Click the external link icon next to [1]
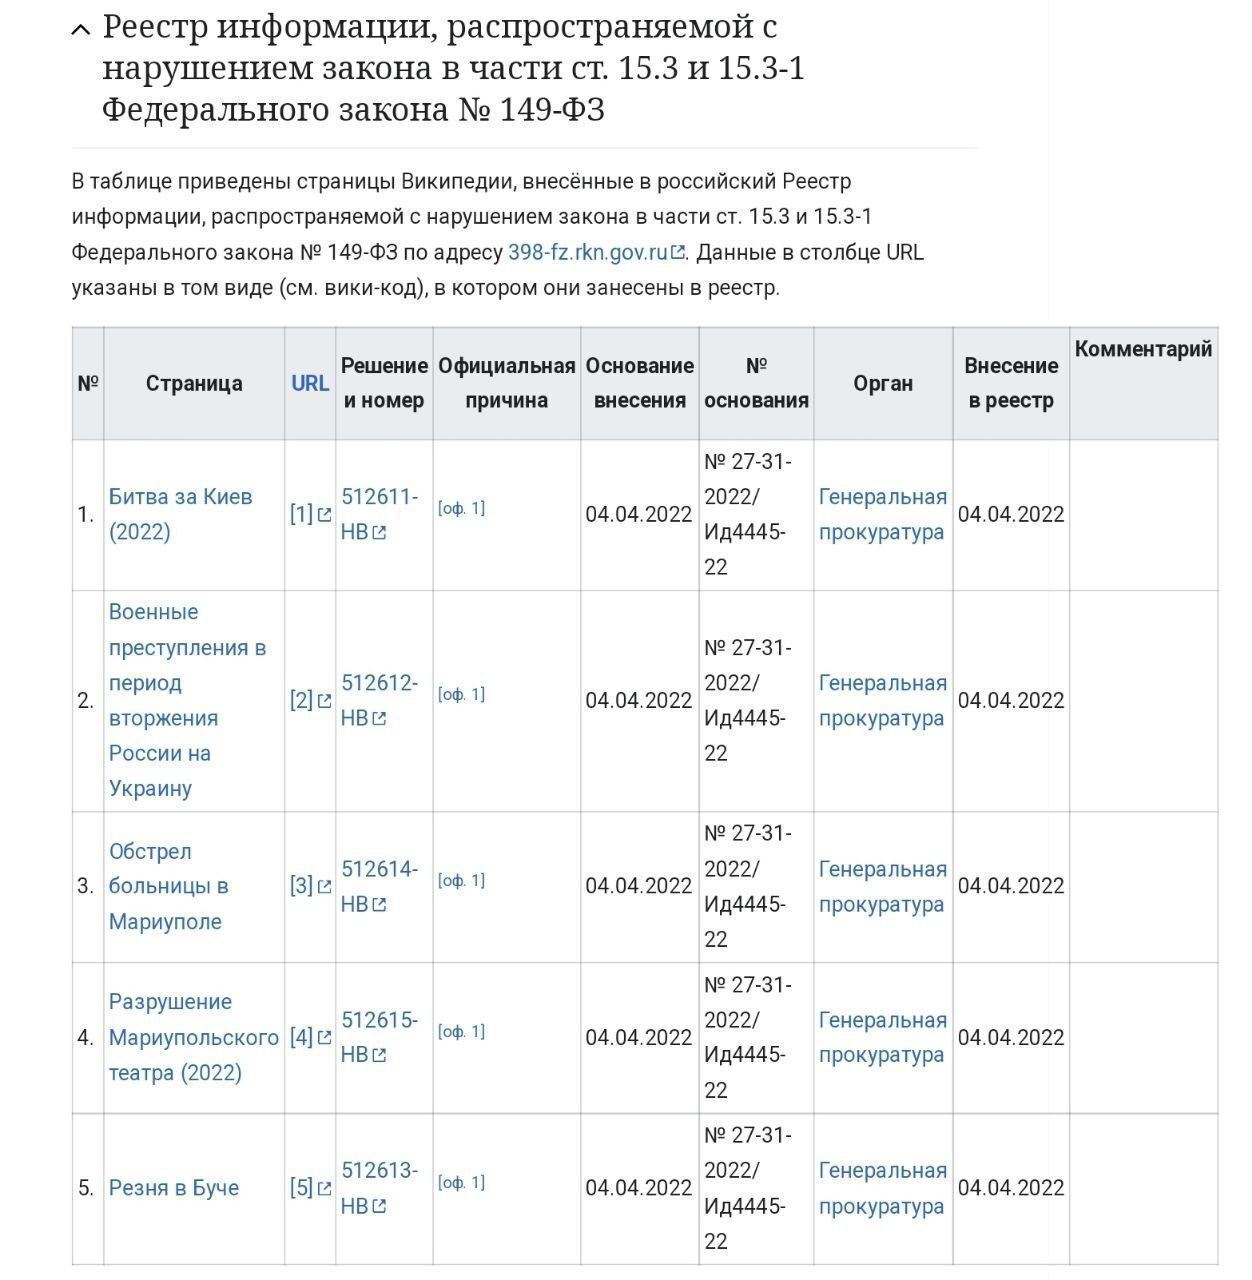This screenshot has height=1280, width=1252. click(x=322, y=513)
